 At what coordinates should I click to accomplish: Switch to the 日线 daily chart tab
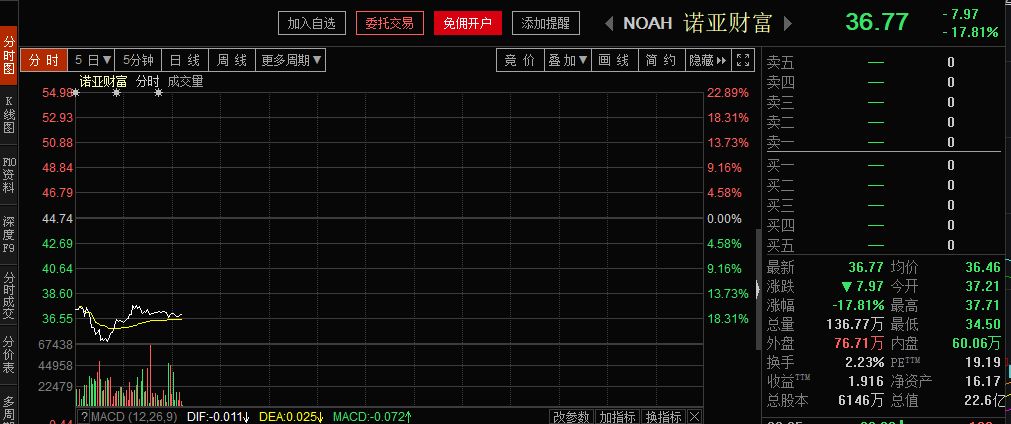point(184,61)
